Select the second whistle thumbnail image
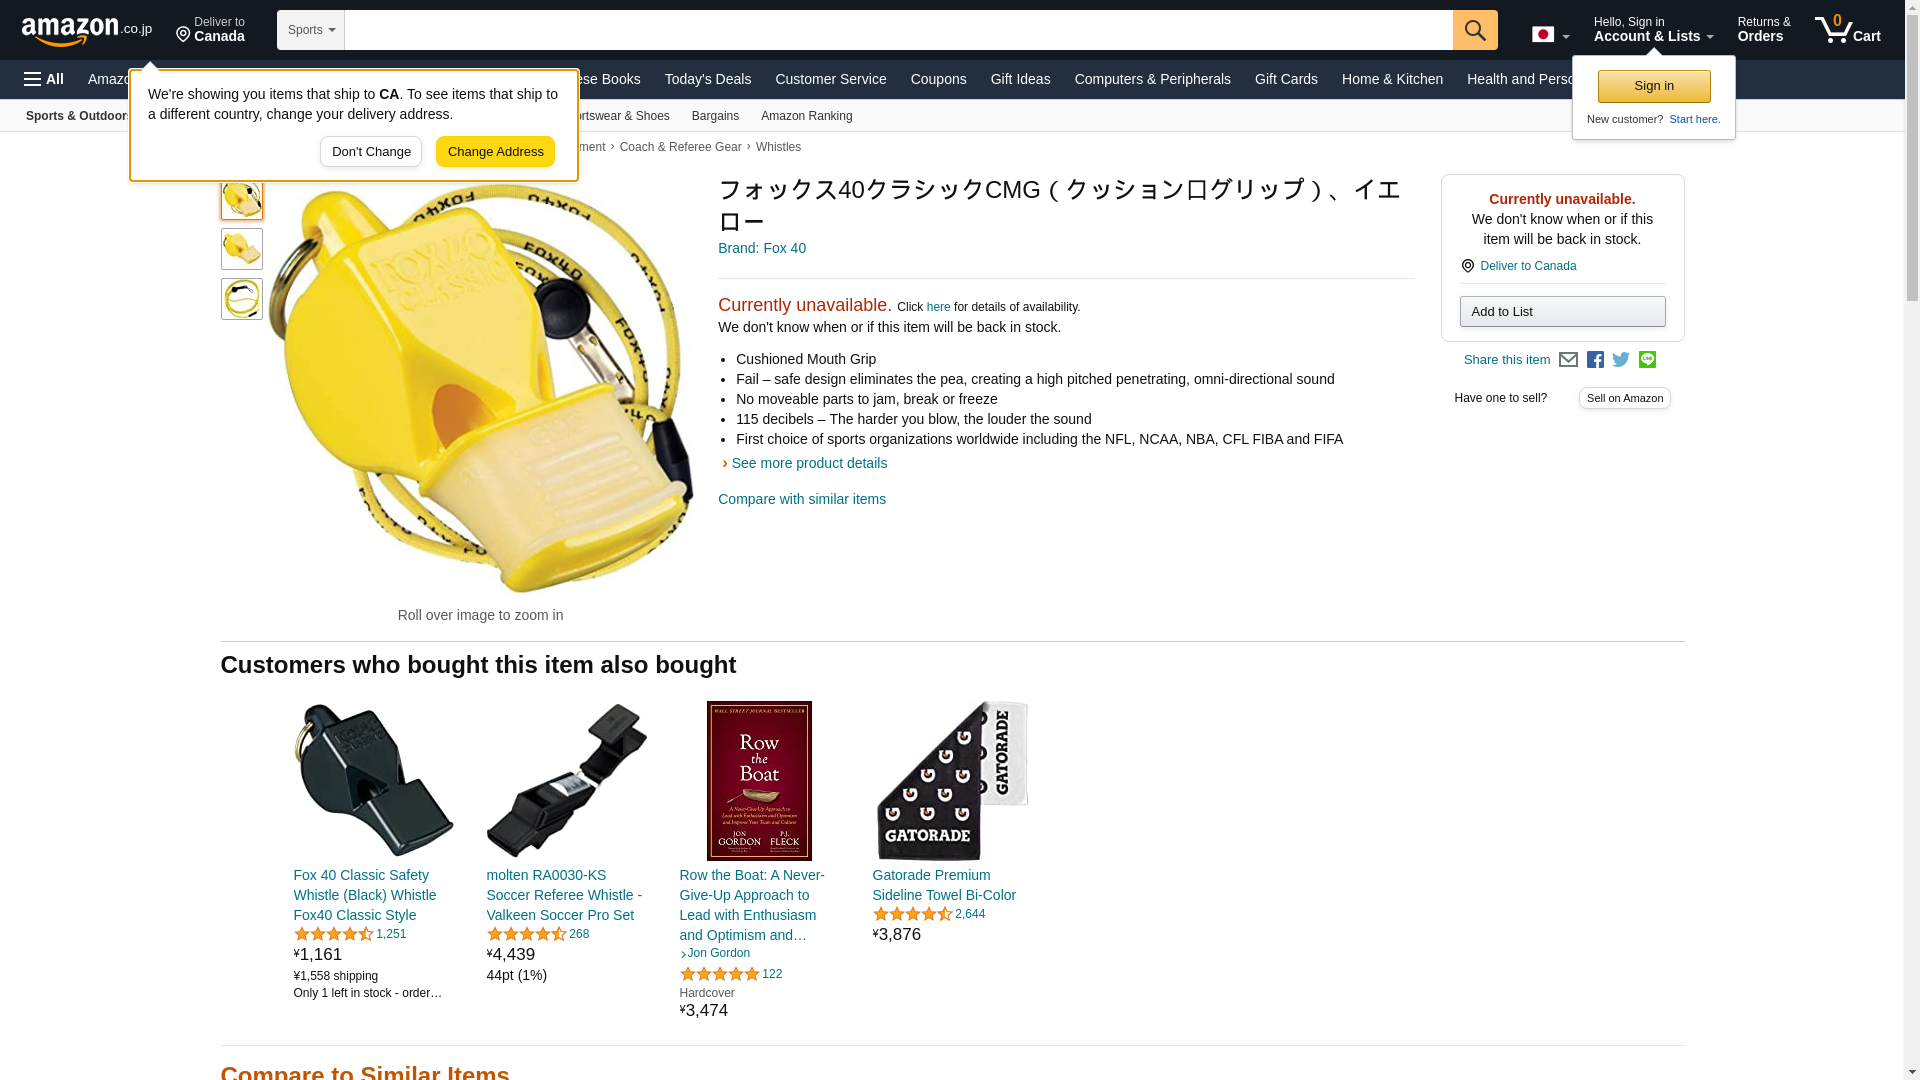This screenshot has width=1920, height=1080. coord(242,249)
